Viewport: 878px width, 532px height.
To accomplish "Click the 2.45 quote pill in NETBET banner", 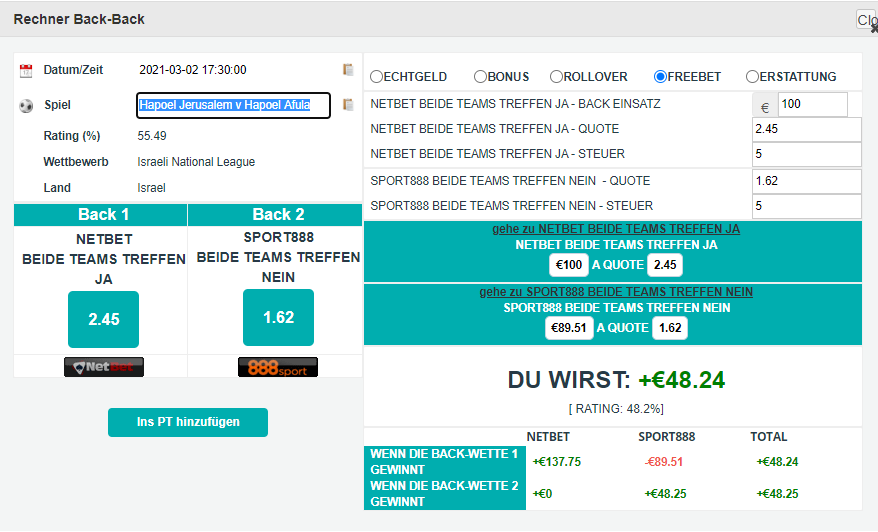I will (x=665, y=265).
